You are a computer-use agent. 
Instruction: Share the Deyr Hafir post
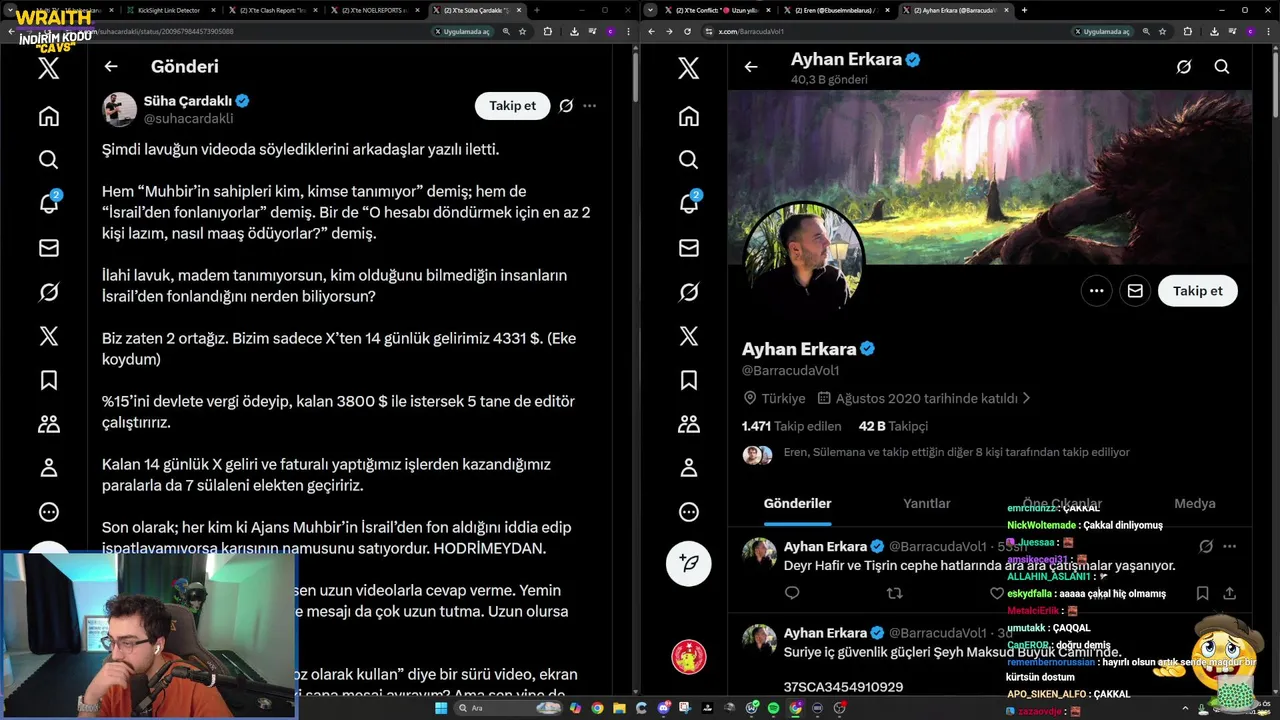tap(1230, 593)
